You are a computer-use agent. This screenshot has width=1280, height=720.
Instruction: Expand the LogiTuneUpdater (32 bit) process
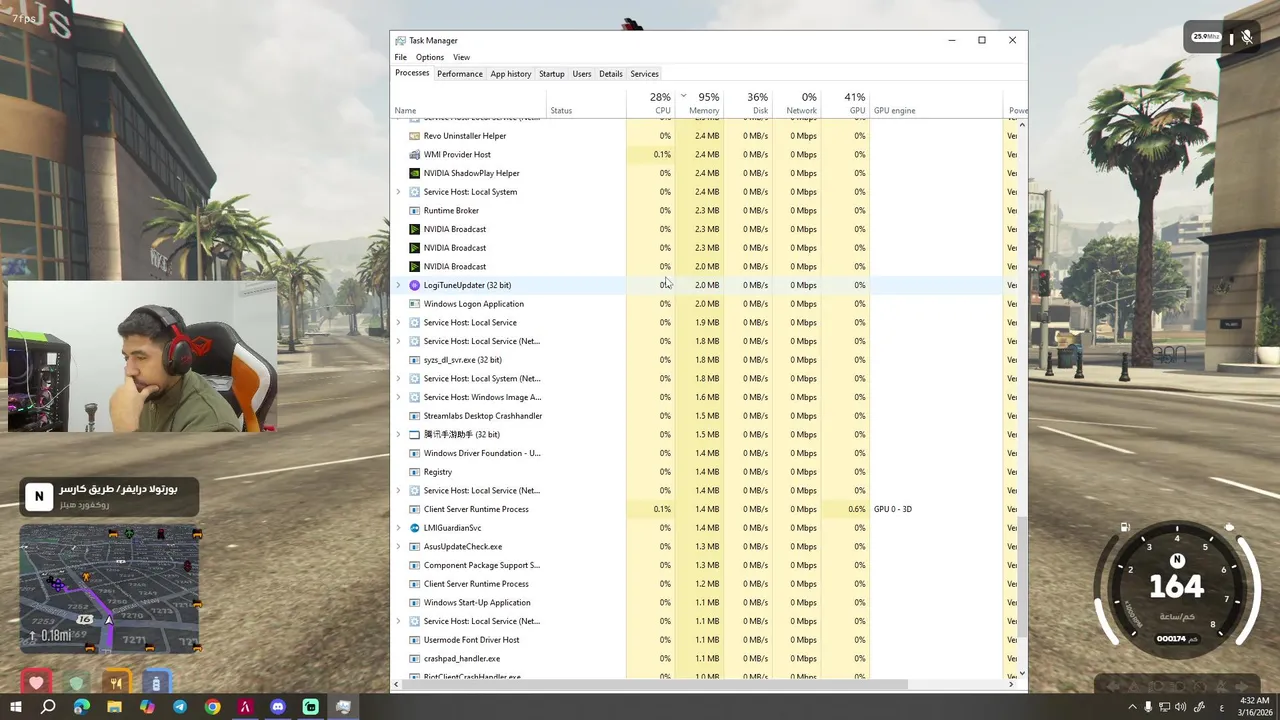[398, 285]
